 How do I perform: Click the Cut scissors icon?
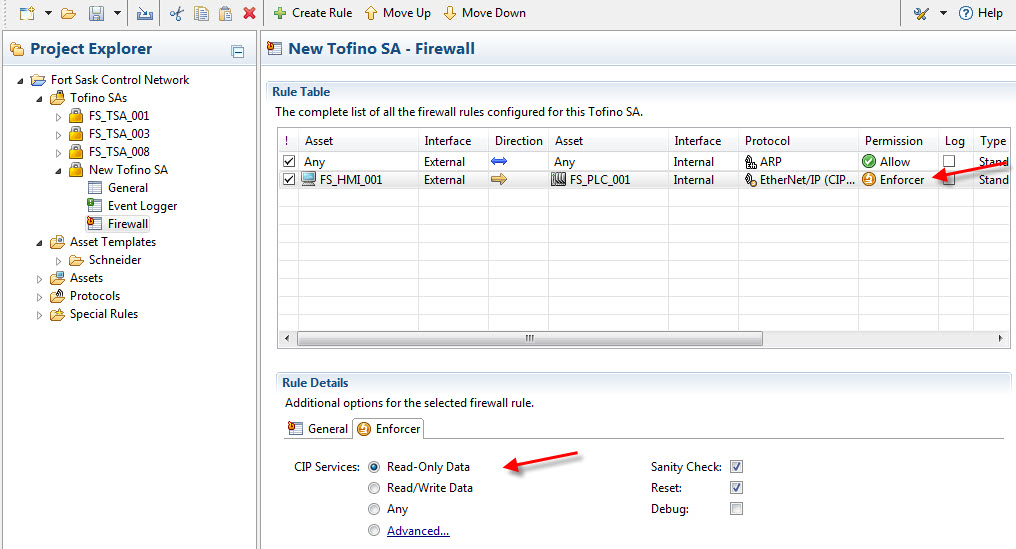click(x=176, y=13)
